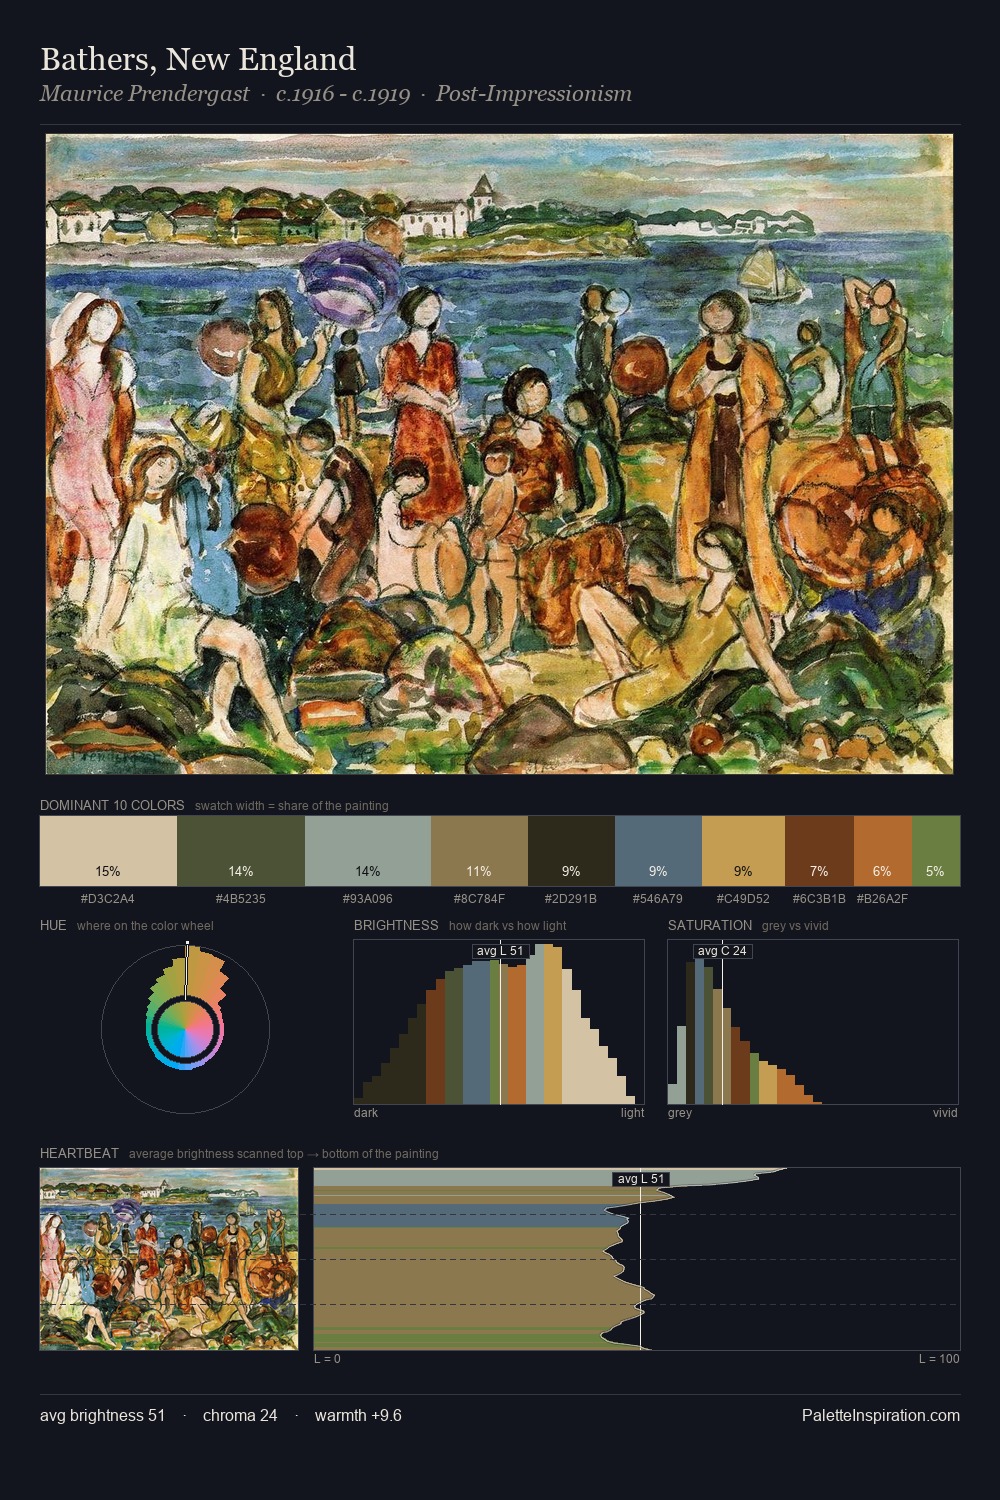This screenshot has width=1000, height=1500.
Task: Click the title 'Bathers, New England'
Action: pos(198,59)
